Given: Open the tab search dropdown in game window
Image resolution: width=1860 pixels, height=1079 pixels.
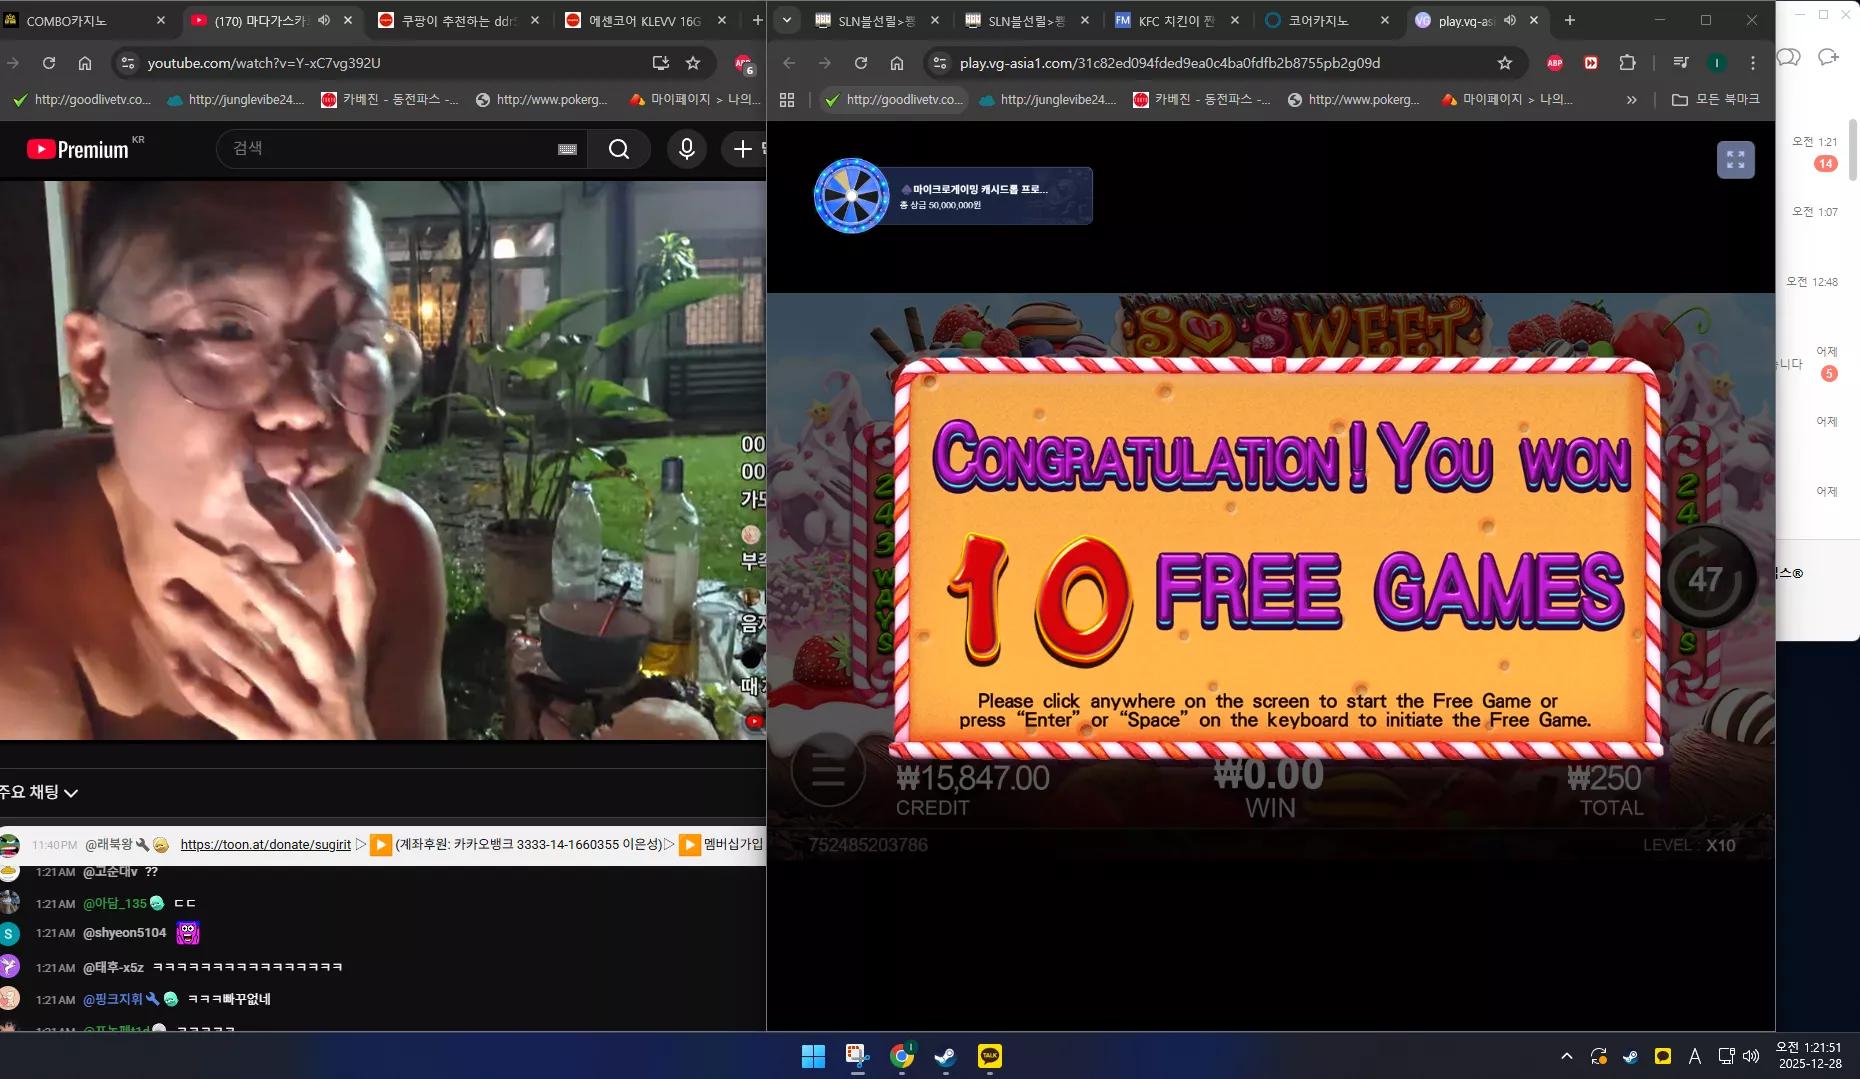Looking at the screenshot, I should coord(787,20).
